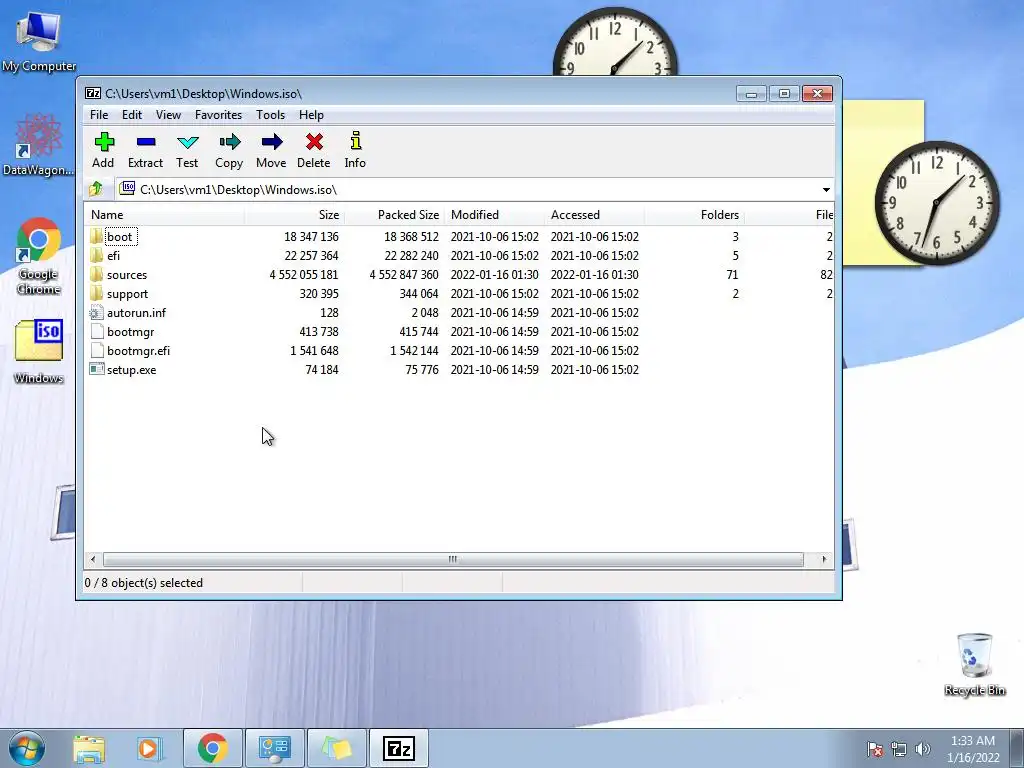Switch to Chrome in the taskbar
This screenshot has width=1024, height=768.
pyautogui.click(x=212, y=748)
